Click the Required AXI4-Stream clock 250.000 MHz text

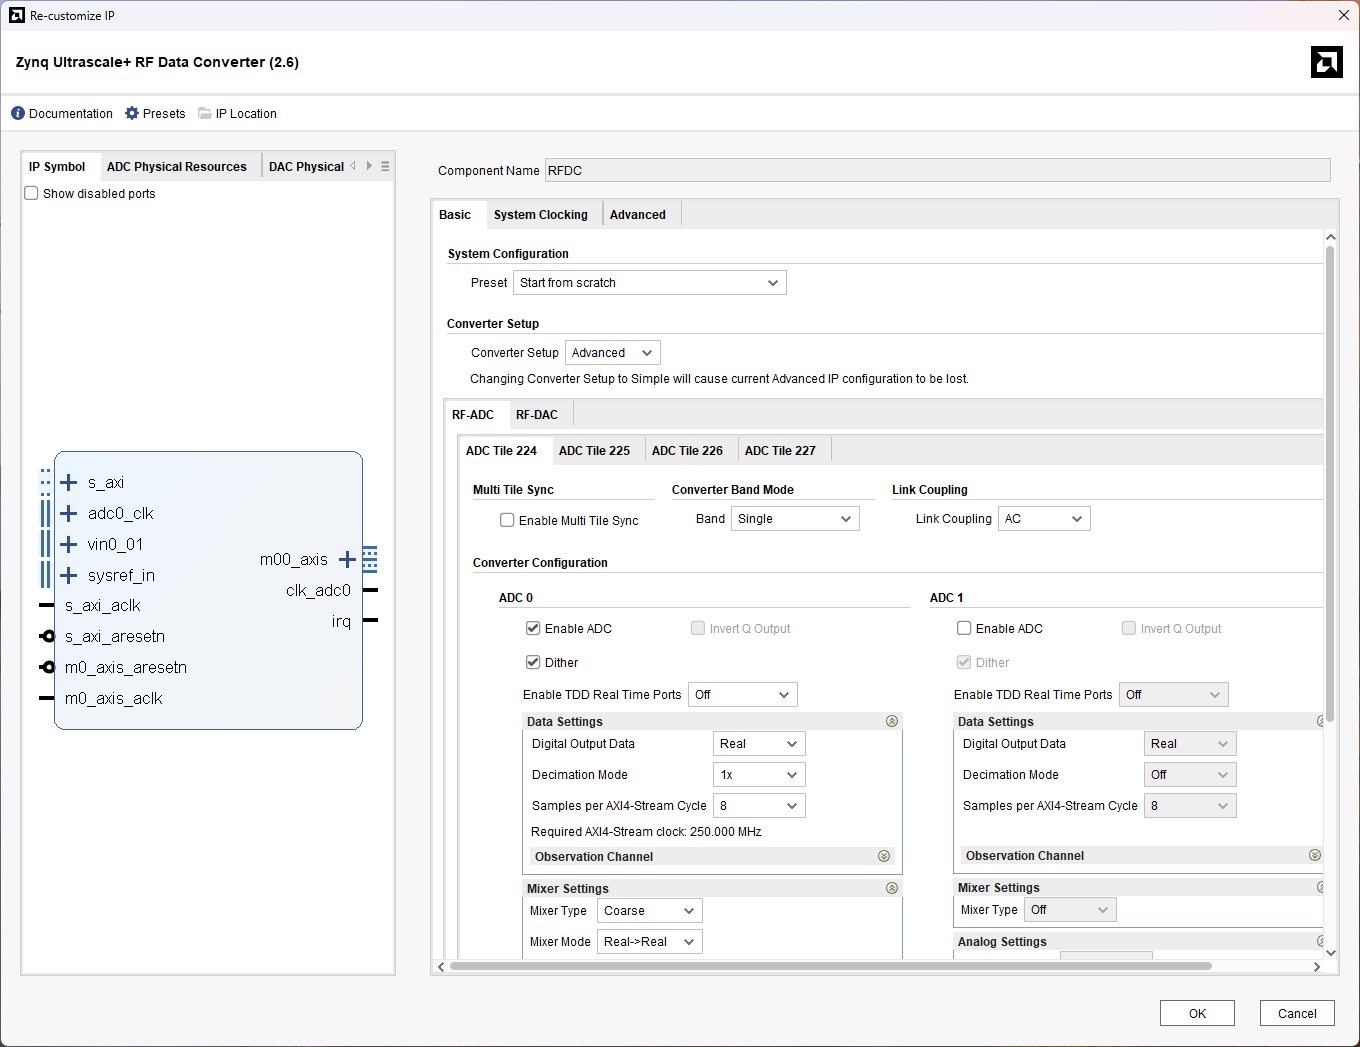click(x=646, y=832)
